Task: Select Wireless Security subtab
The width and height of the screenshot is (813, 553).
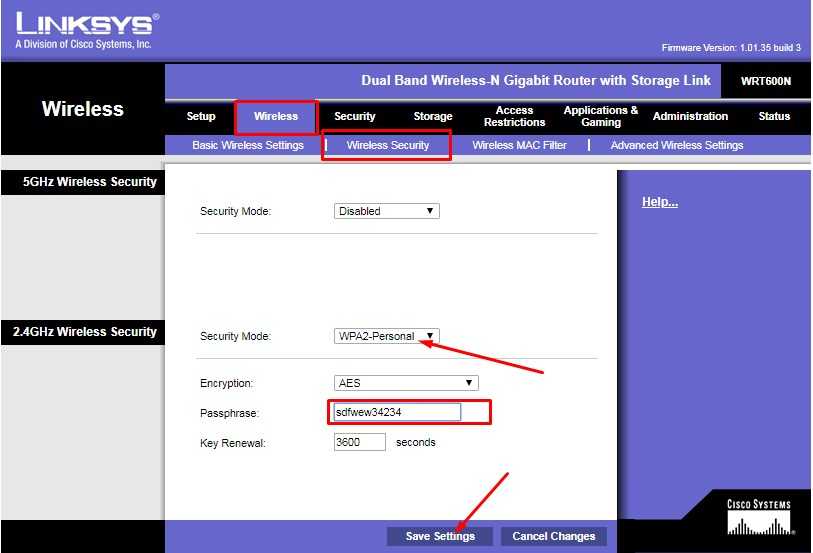Action: point(387,145)
